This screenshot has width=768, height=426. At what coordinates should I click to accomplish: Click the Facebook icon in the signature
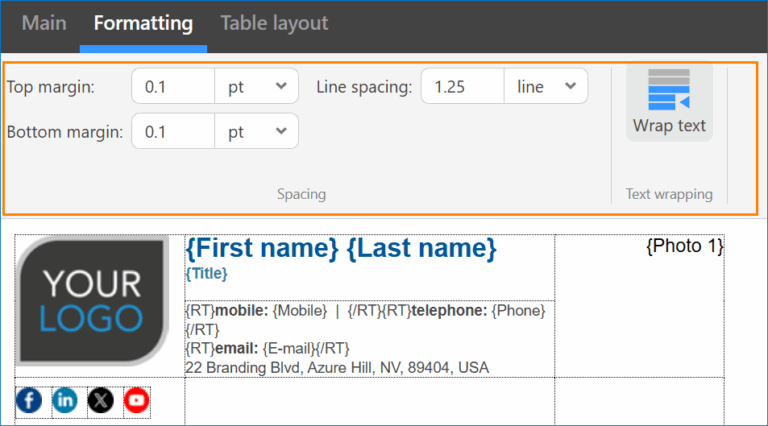29,401
